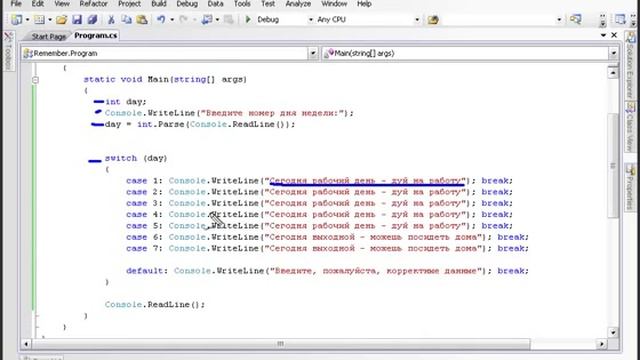Open the Project menu
Screen dimensions: 640x360
point(129,4)
